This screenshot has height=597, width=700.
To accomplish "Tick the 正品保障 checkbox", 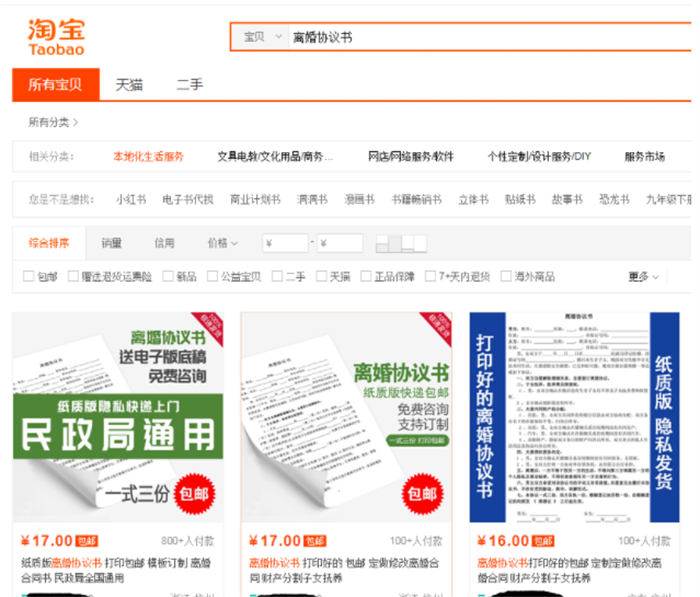I will pyautogui.click(x=366, y=277).
